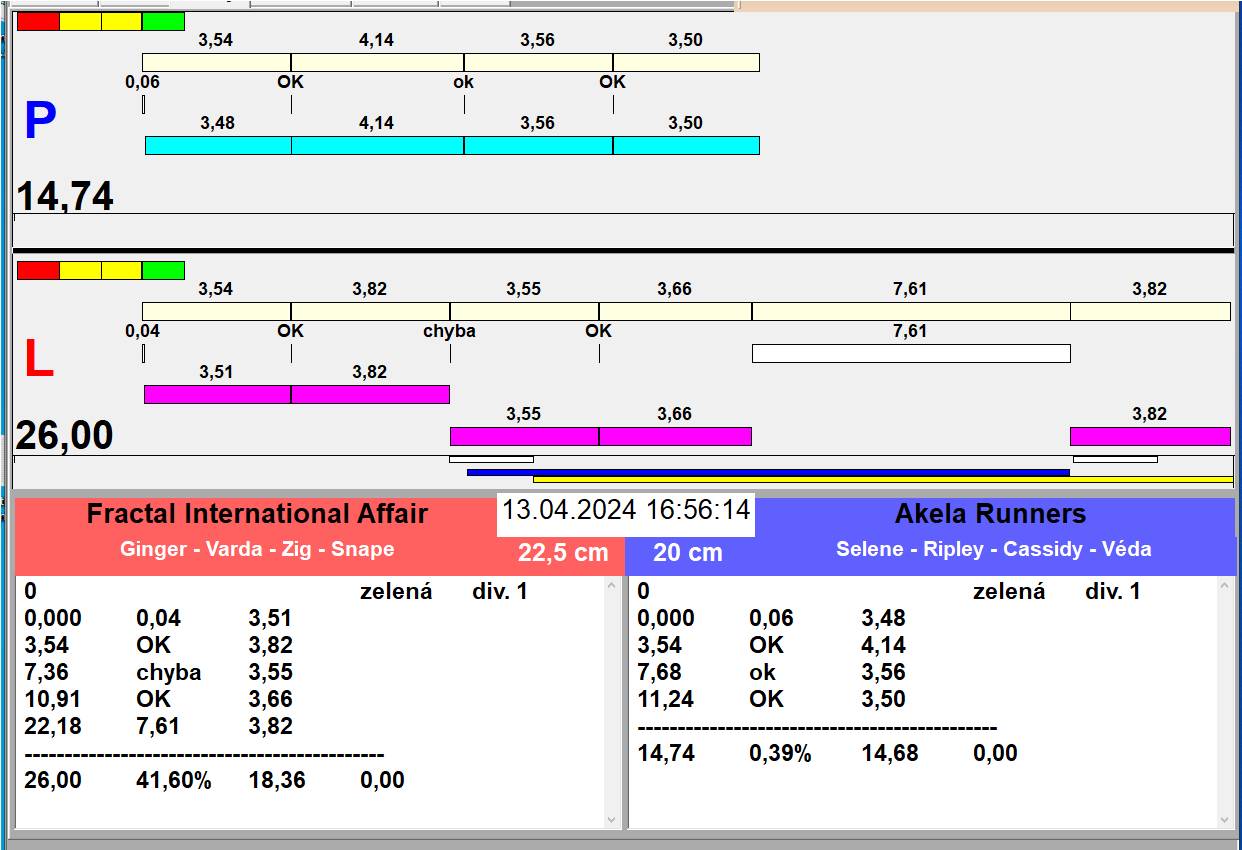Click the date and time field
Viewport: 1242px width, 850px height.
pos(625,510)
